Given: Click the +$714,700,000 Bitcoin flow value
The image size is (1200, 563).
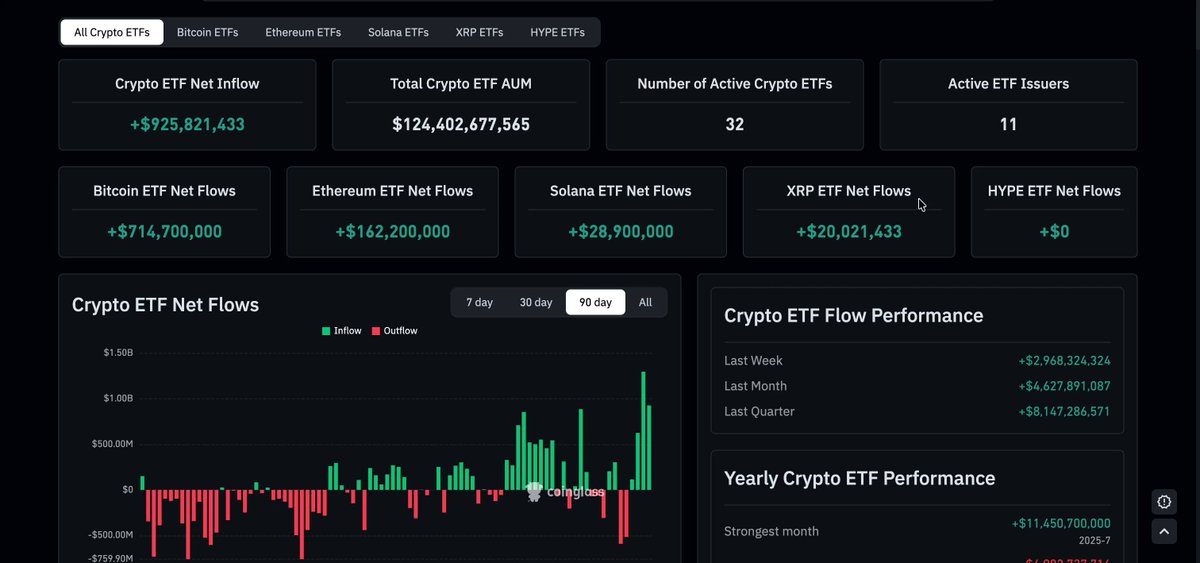Looking at the screenshot, I should (165, 232).
